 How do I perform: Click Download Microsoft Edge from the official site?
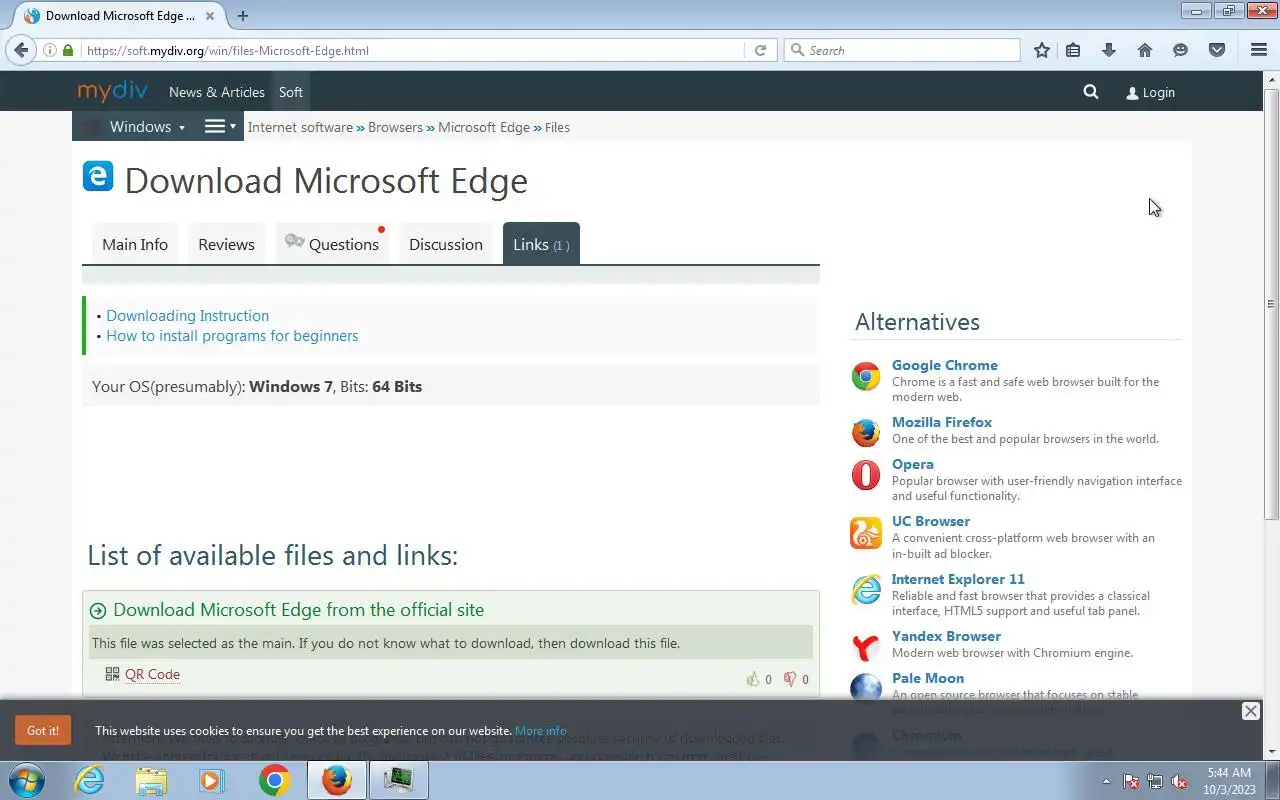pos(298,609)
